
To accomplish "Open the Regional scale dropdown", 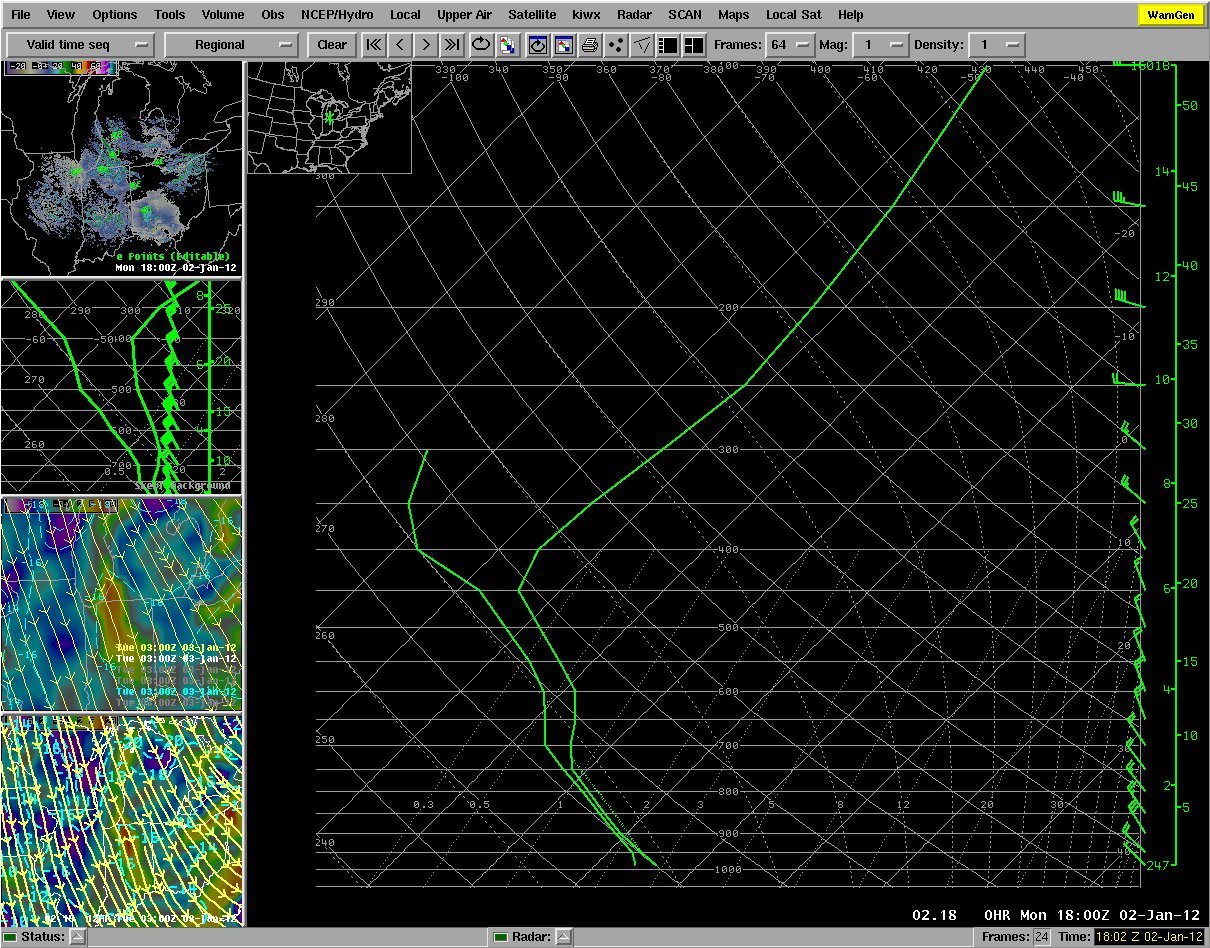I will (232, 44).
